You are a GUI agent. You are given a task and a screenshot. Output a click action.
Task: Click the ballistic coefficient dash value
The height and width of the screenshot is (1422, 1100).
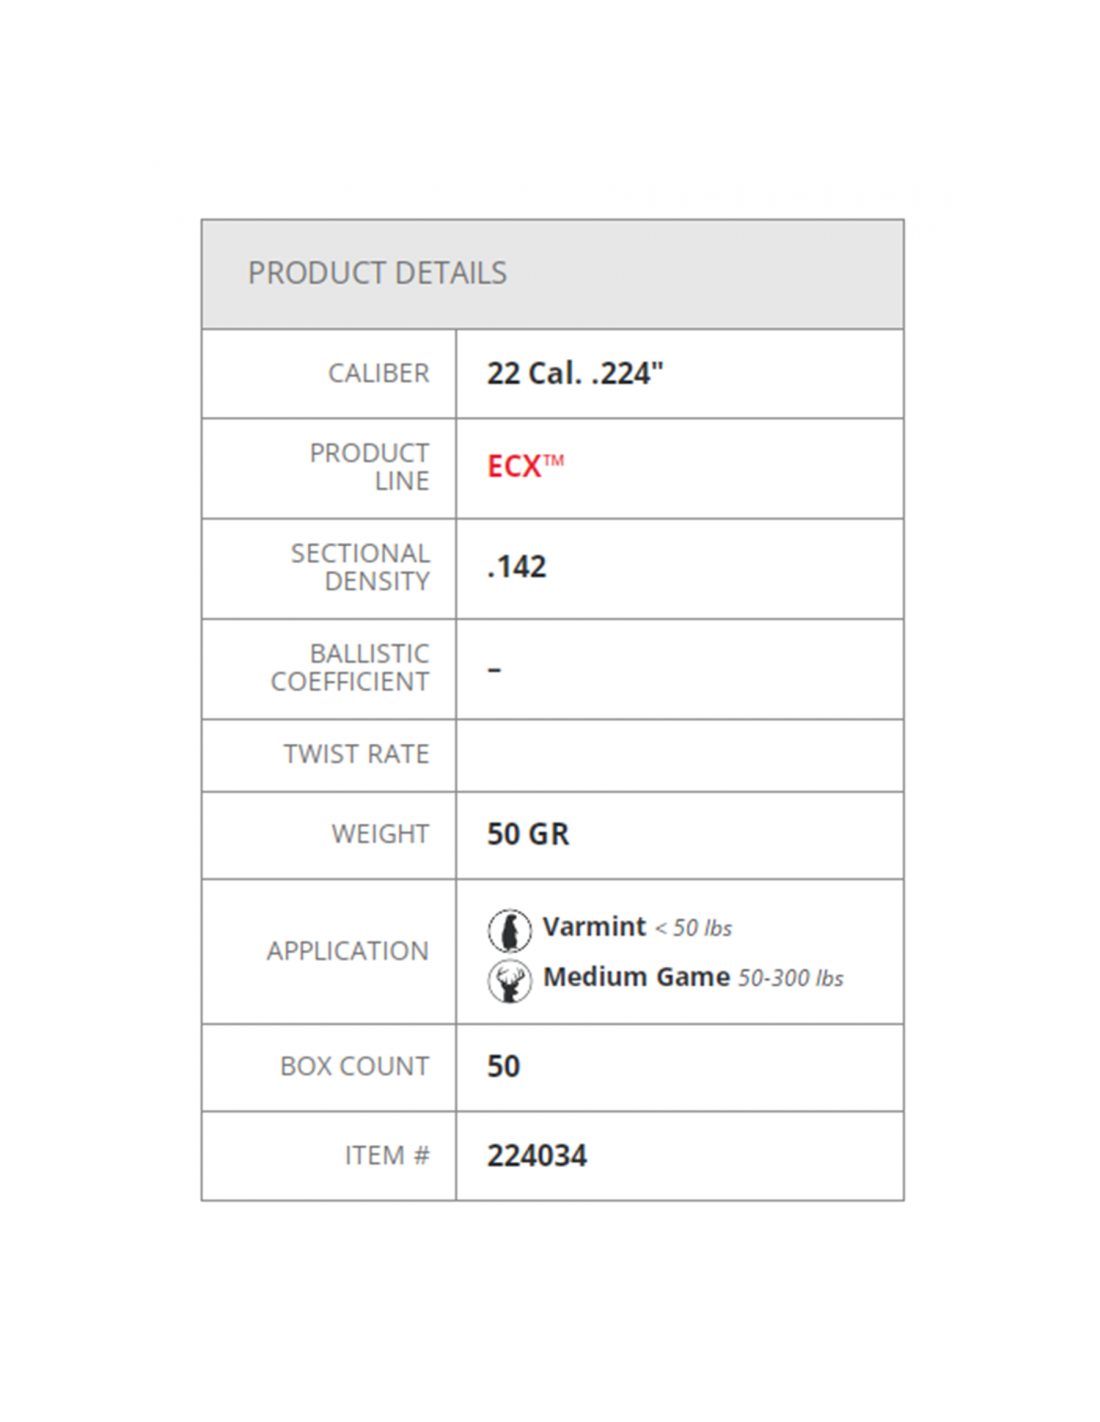pos(494,670)
